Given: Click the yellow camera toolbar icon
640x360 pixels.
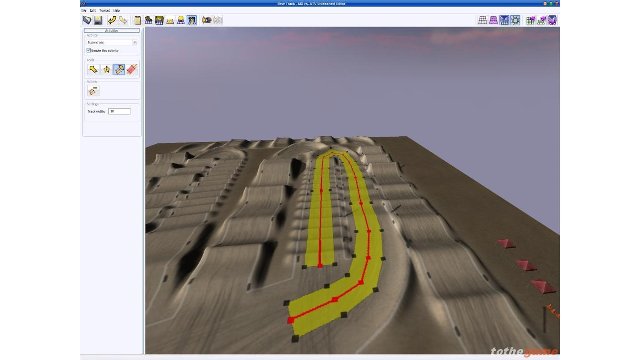Looking at the screenshot, I should tap(207, 20).
